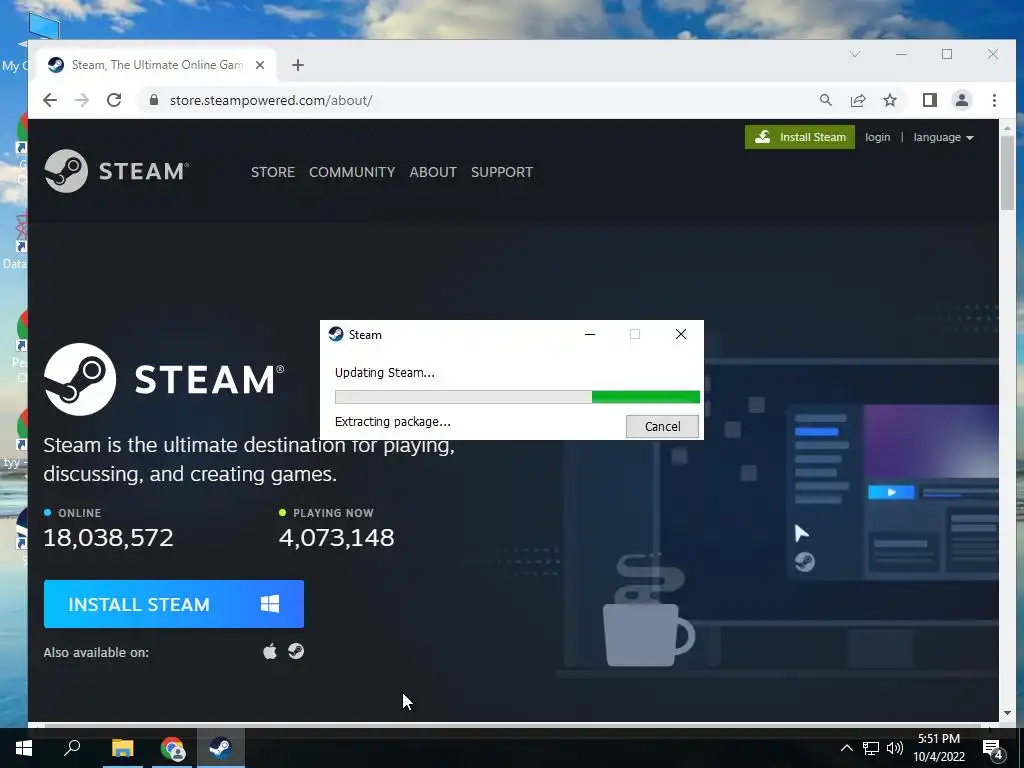
Task: Toggle the browser side panel
Action: coord(929,100)
